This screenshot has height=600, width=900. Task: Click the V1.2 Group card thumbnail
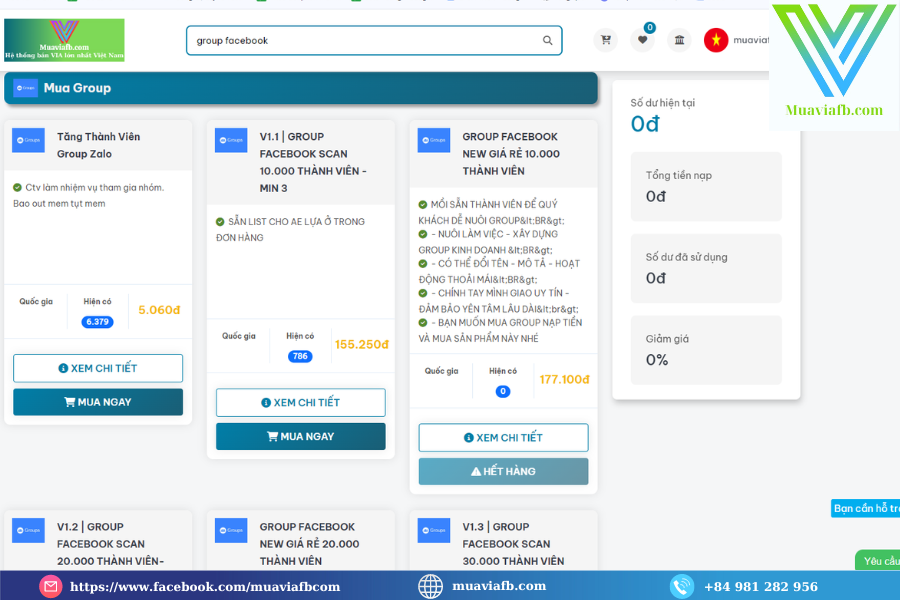tap(28, 531)
